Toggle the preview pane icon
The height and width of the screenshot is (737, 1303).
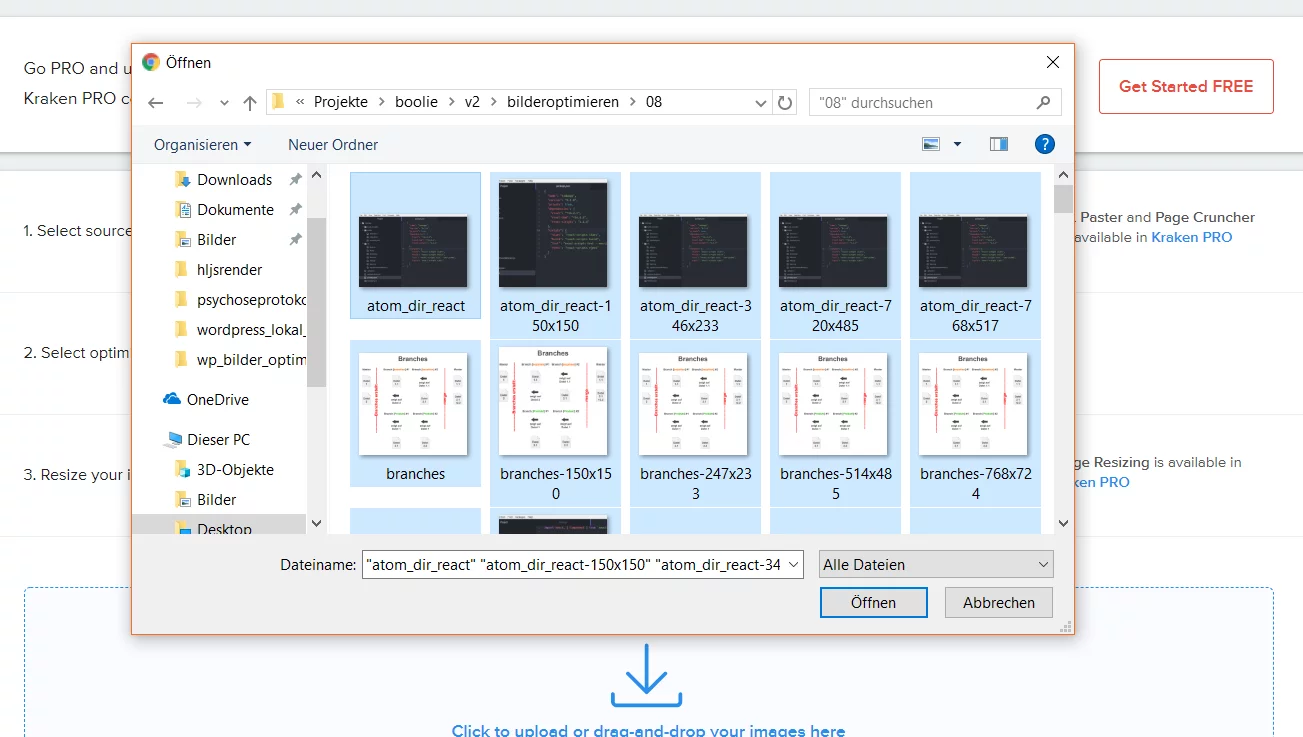[999, 144]
